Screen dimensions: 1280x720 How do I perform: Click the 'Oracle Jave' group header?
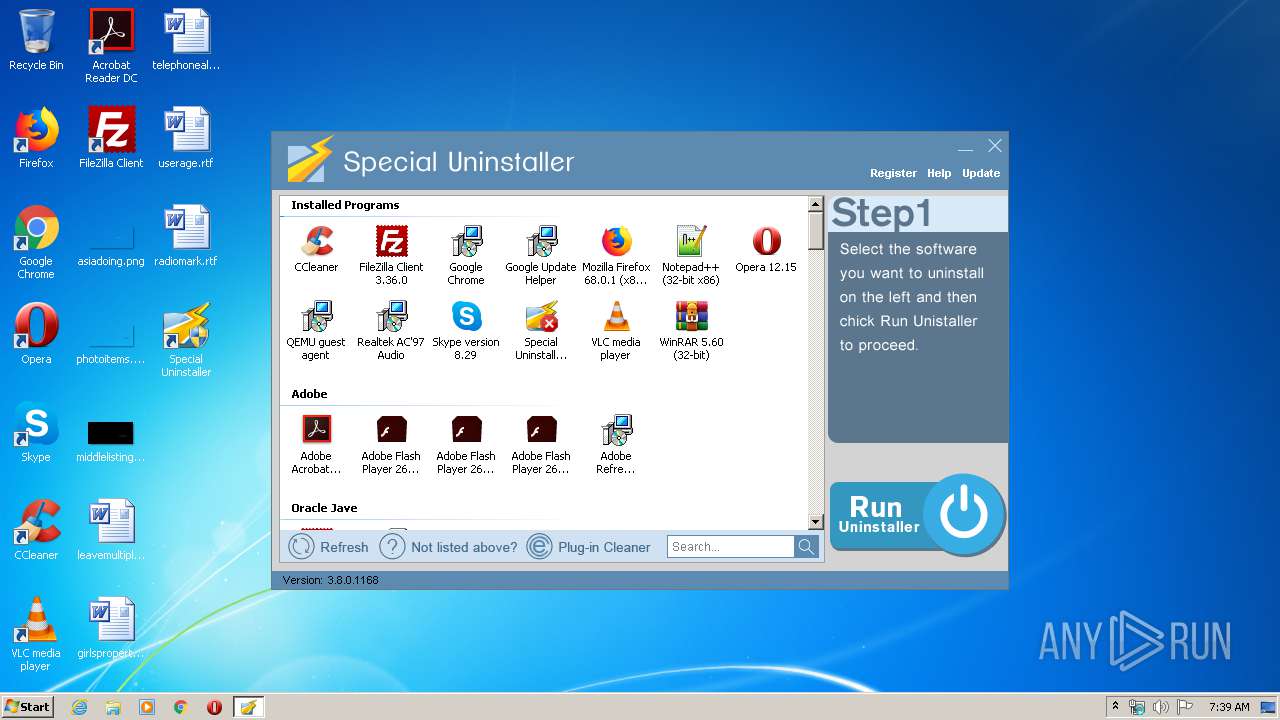tap(324, 508)
